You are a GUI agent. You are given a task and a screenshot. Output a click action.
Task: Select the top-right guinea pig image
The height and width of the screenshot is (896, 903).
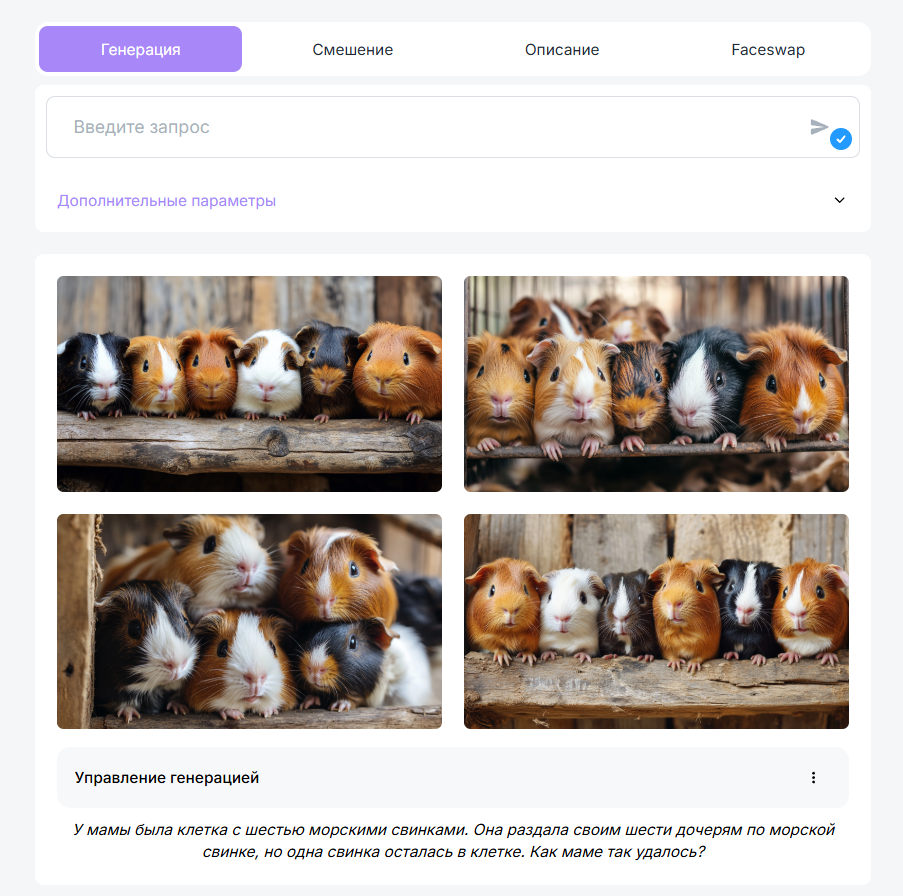(x=657, y=384)
